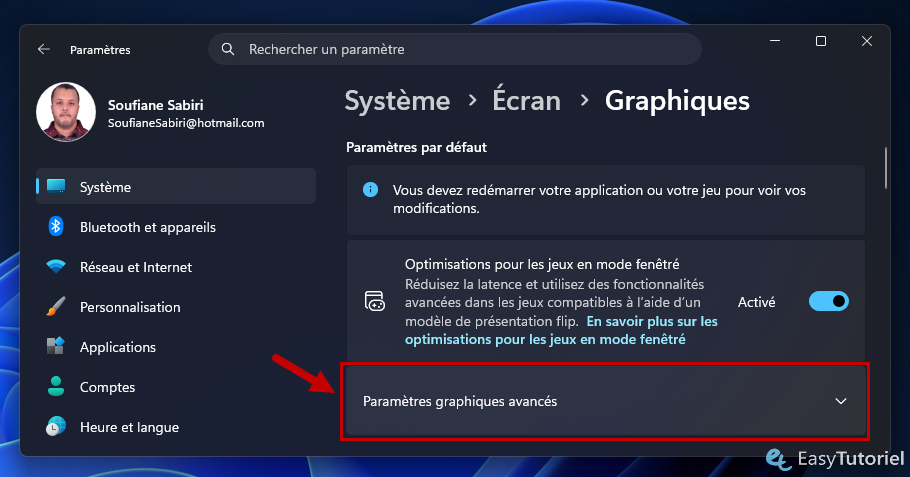The height and width of the screenshot is (477, 910).
Task: Expand Paramètres graphiques avancés section
Action: click(605, 401)
